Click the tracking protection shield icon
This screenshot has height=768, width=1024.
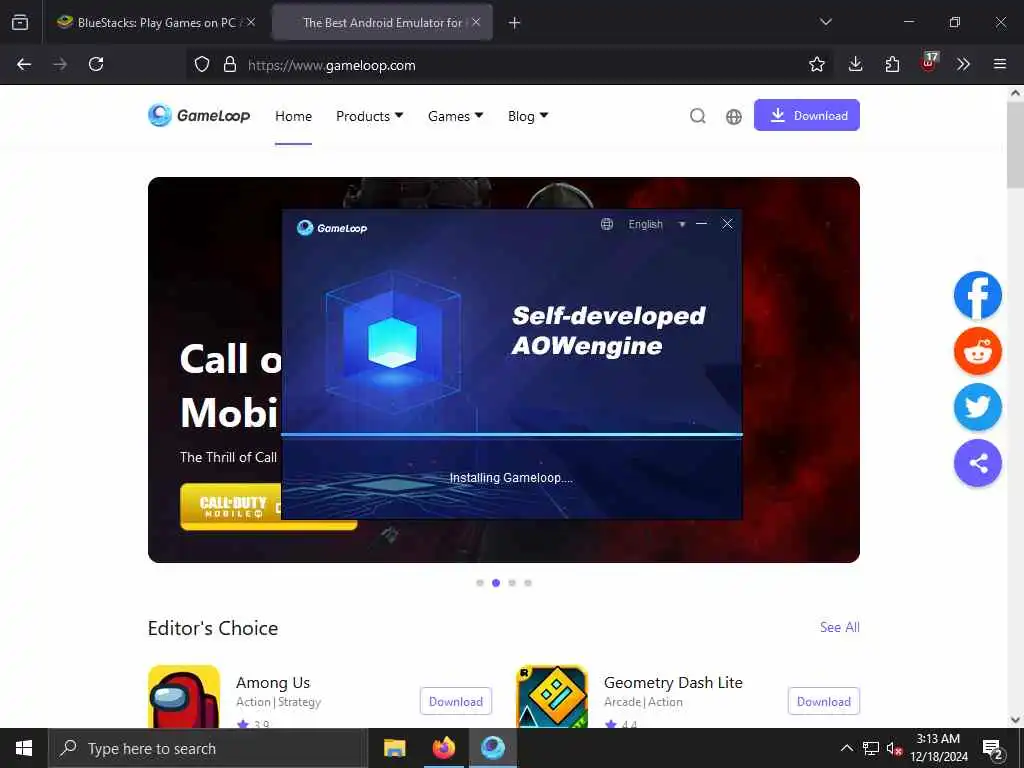pyautogui.click(x=202, y=64)
